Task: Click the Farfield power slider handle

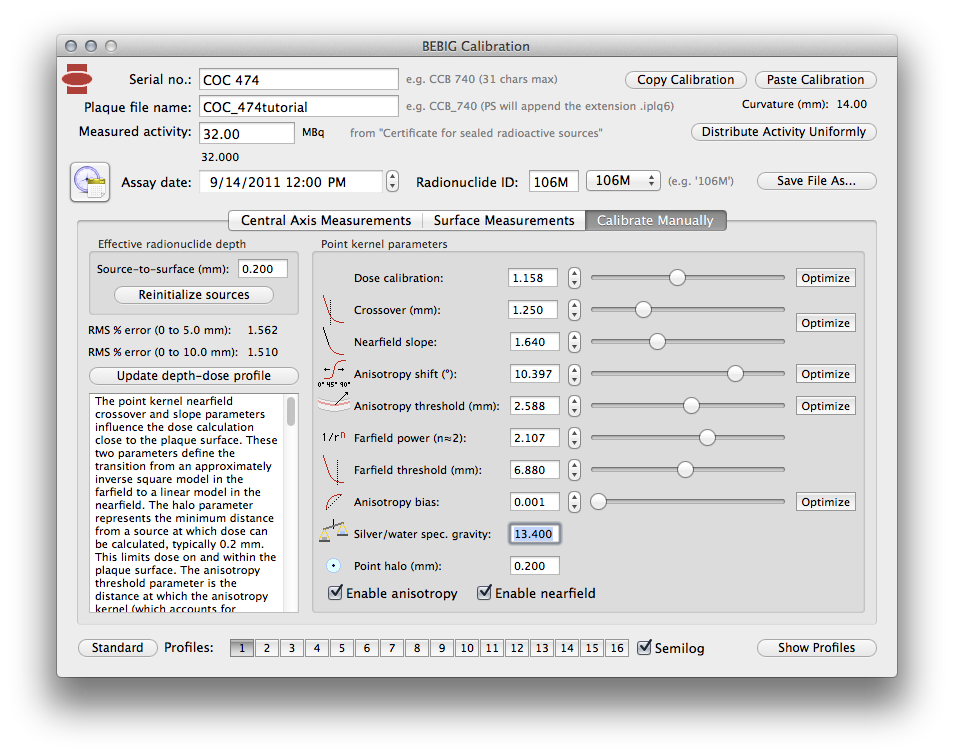Action: pos(707,437)
